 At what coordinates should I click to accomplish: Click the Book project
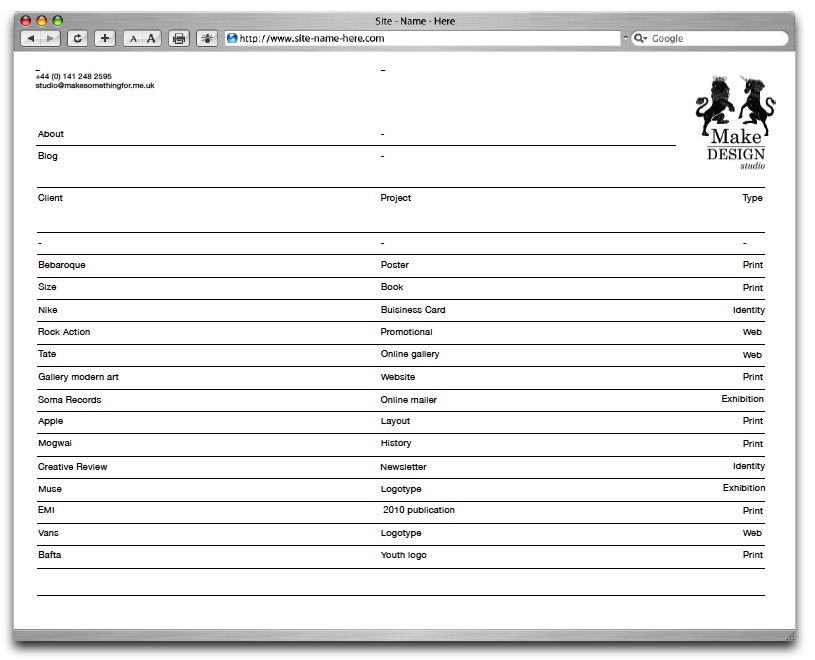392,287
